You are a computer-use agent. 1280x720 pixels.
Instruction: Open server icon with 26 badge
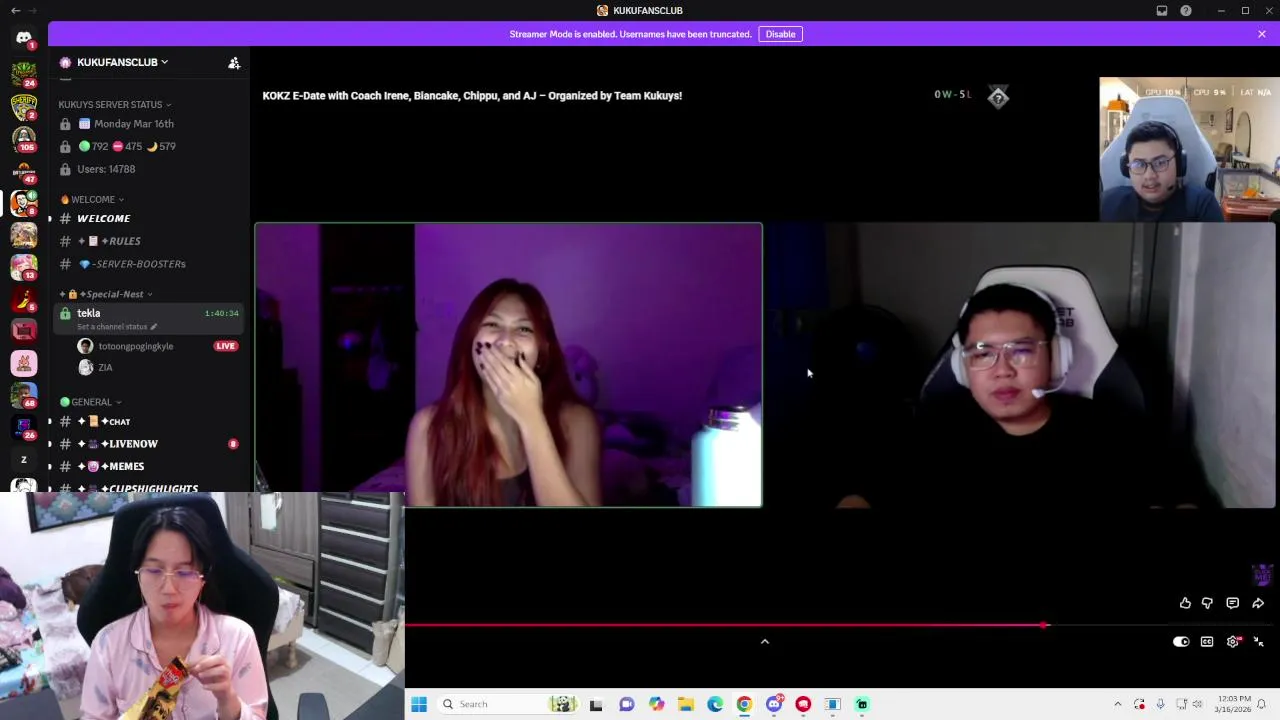[24, 427]
